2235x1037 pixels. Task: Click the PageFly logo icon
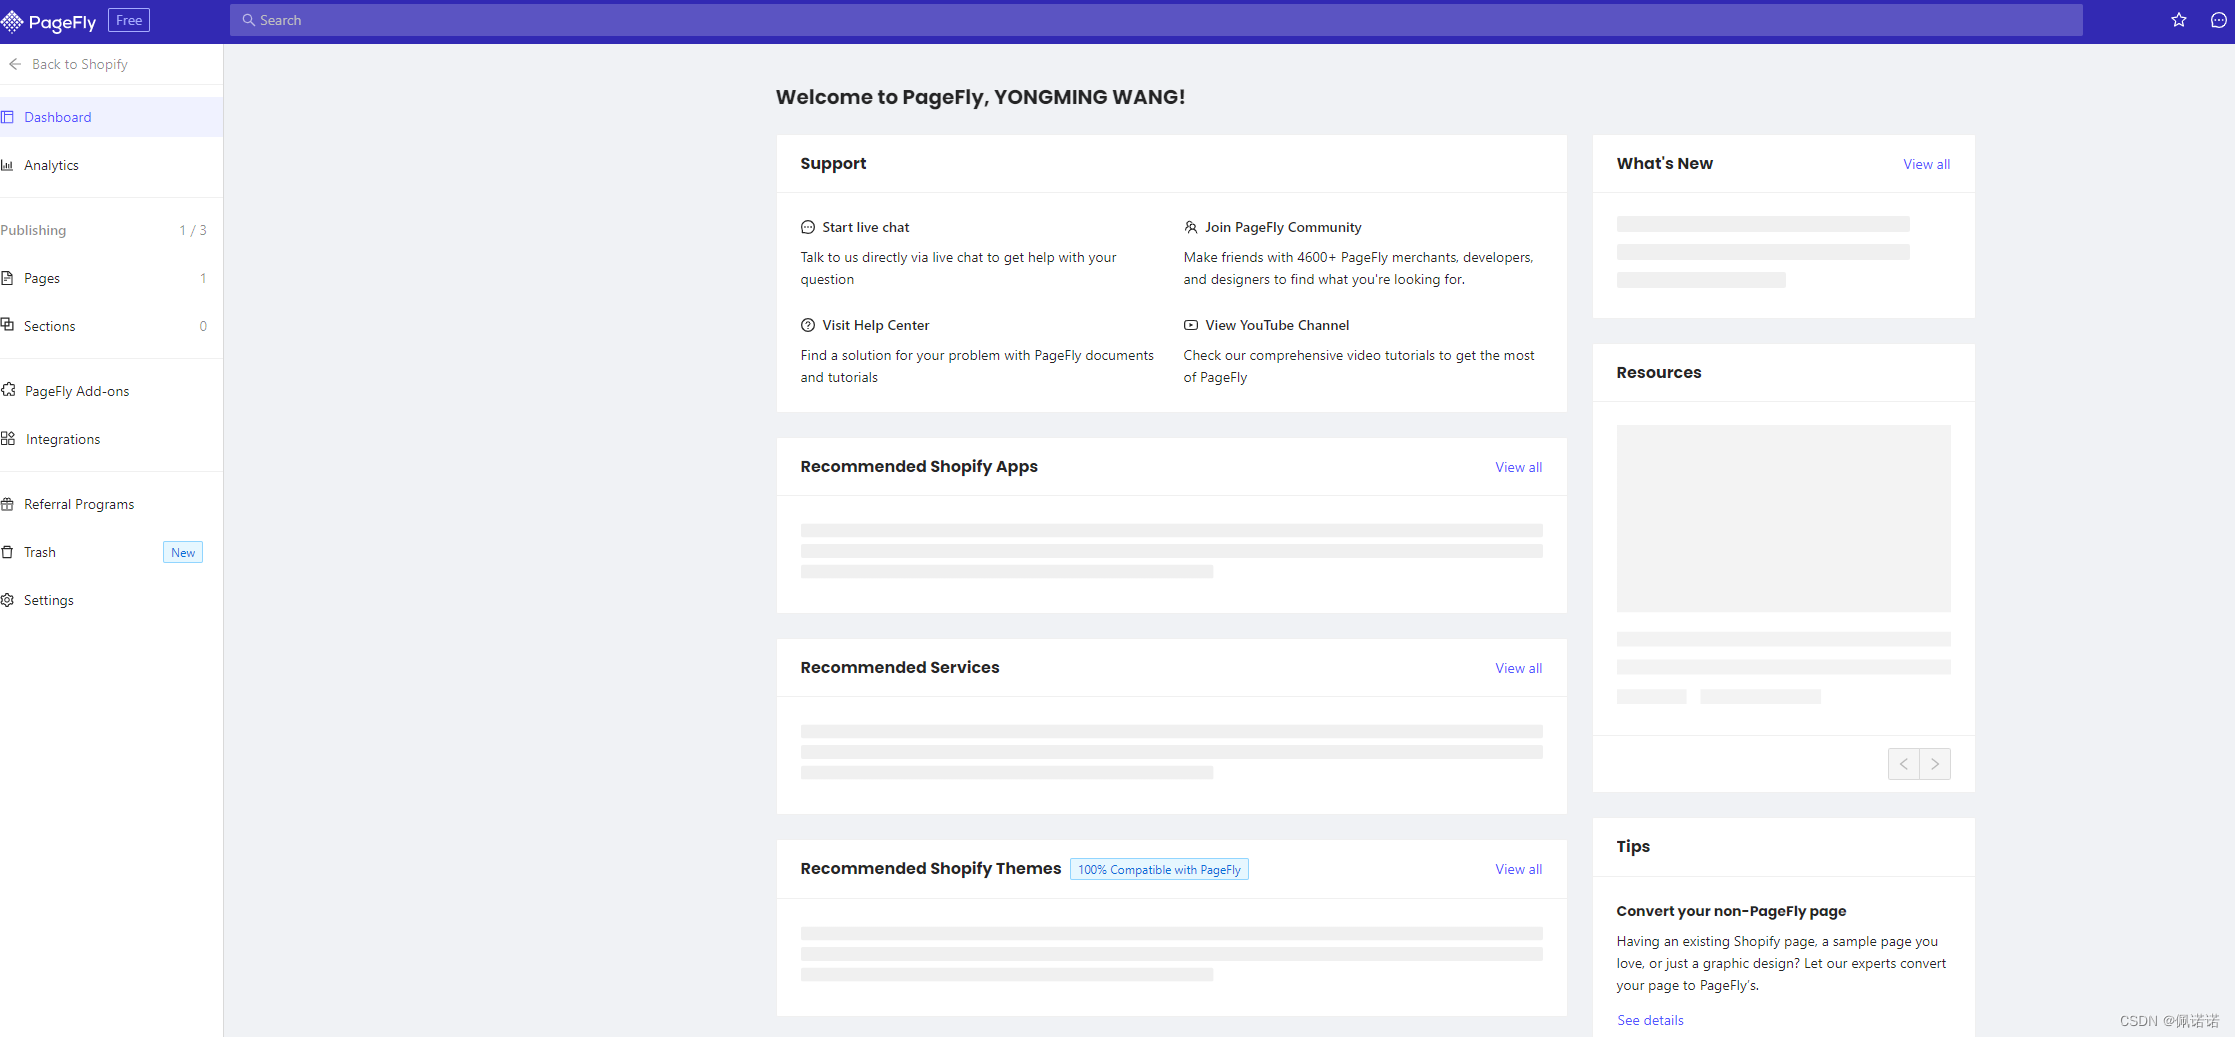click(x=12, y=21)
